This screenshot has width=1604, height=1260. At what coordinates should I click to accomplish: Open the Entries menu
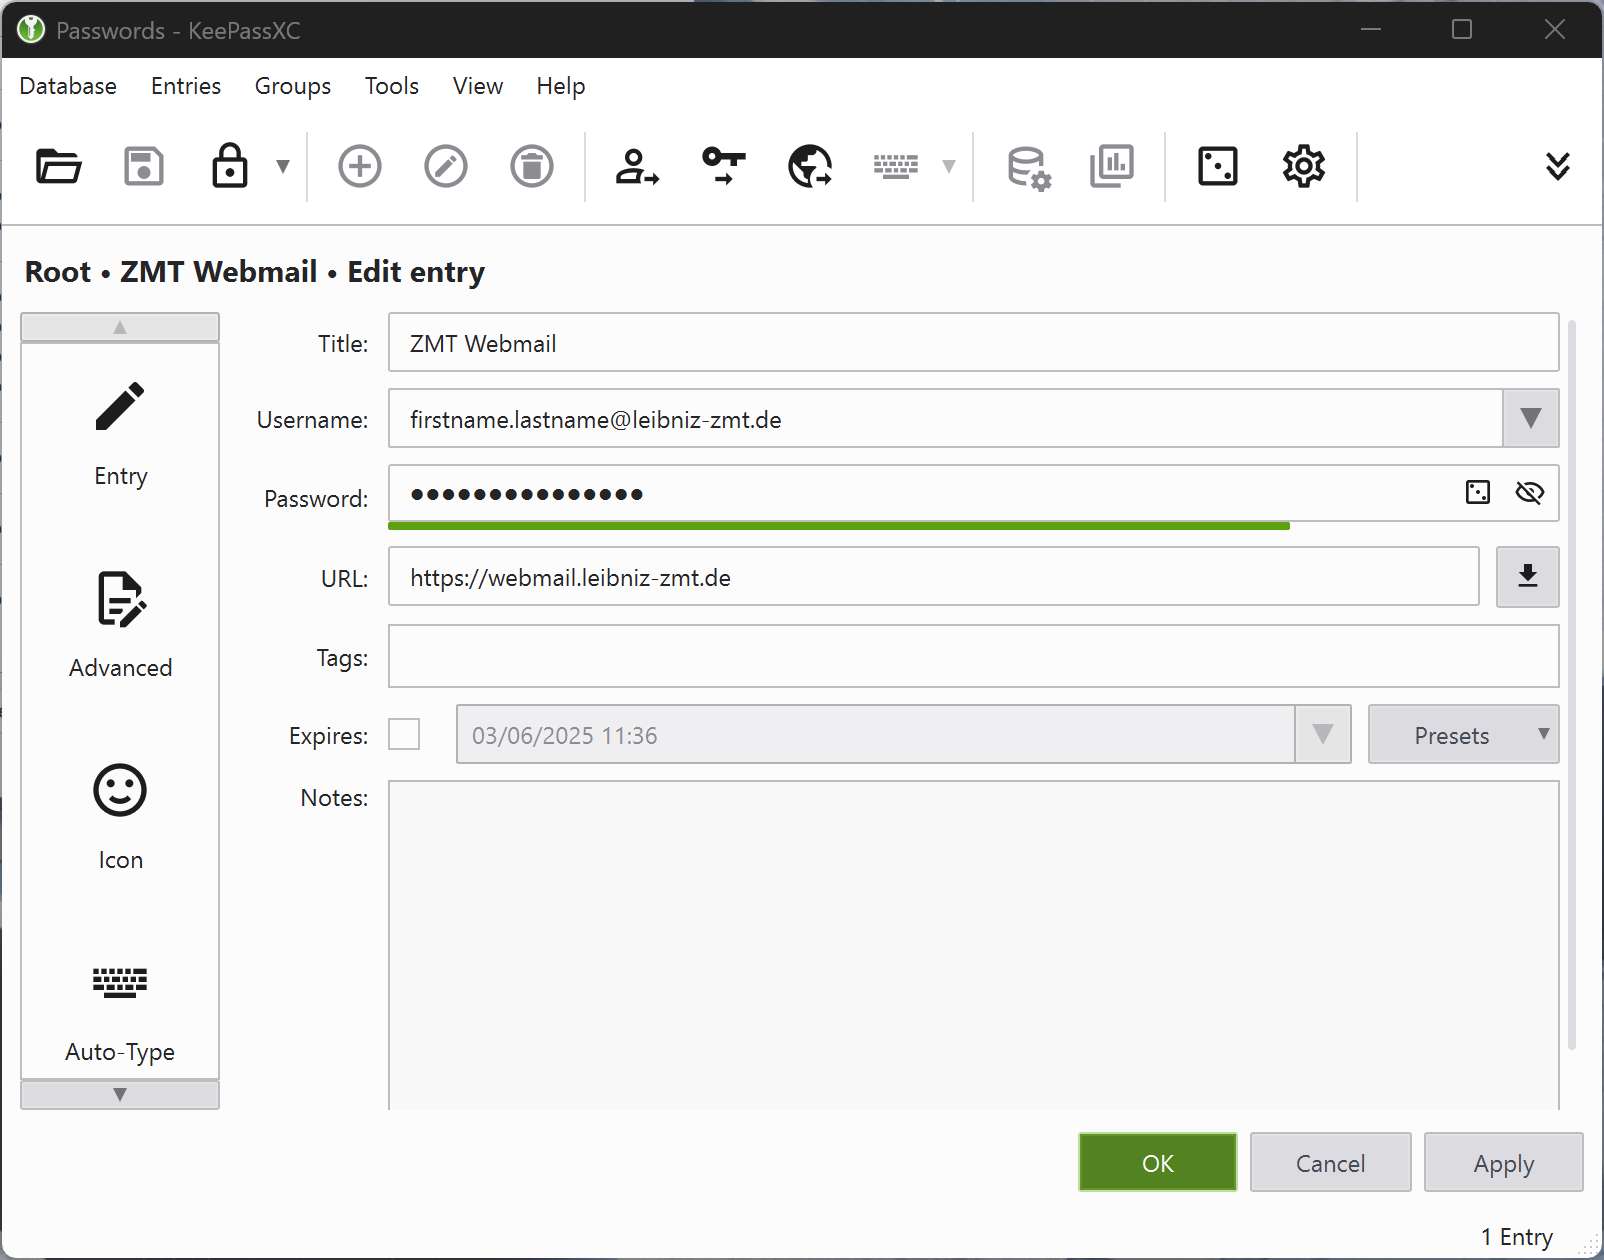coord(186,86)
